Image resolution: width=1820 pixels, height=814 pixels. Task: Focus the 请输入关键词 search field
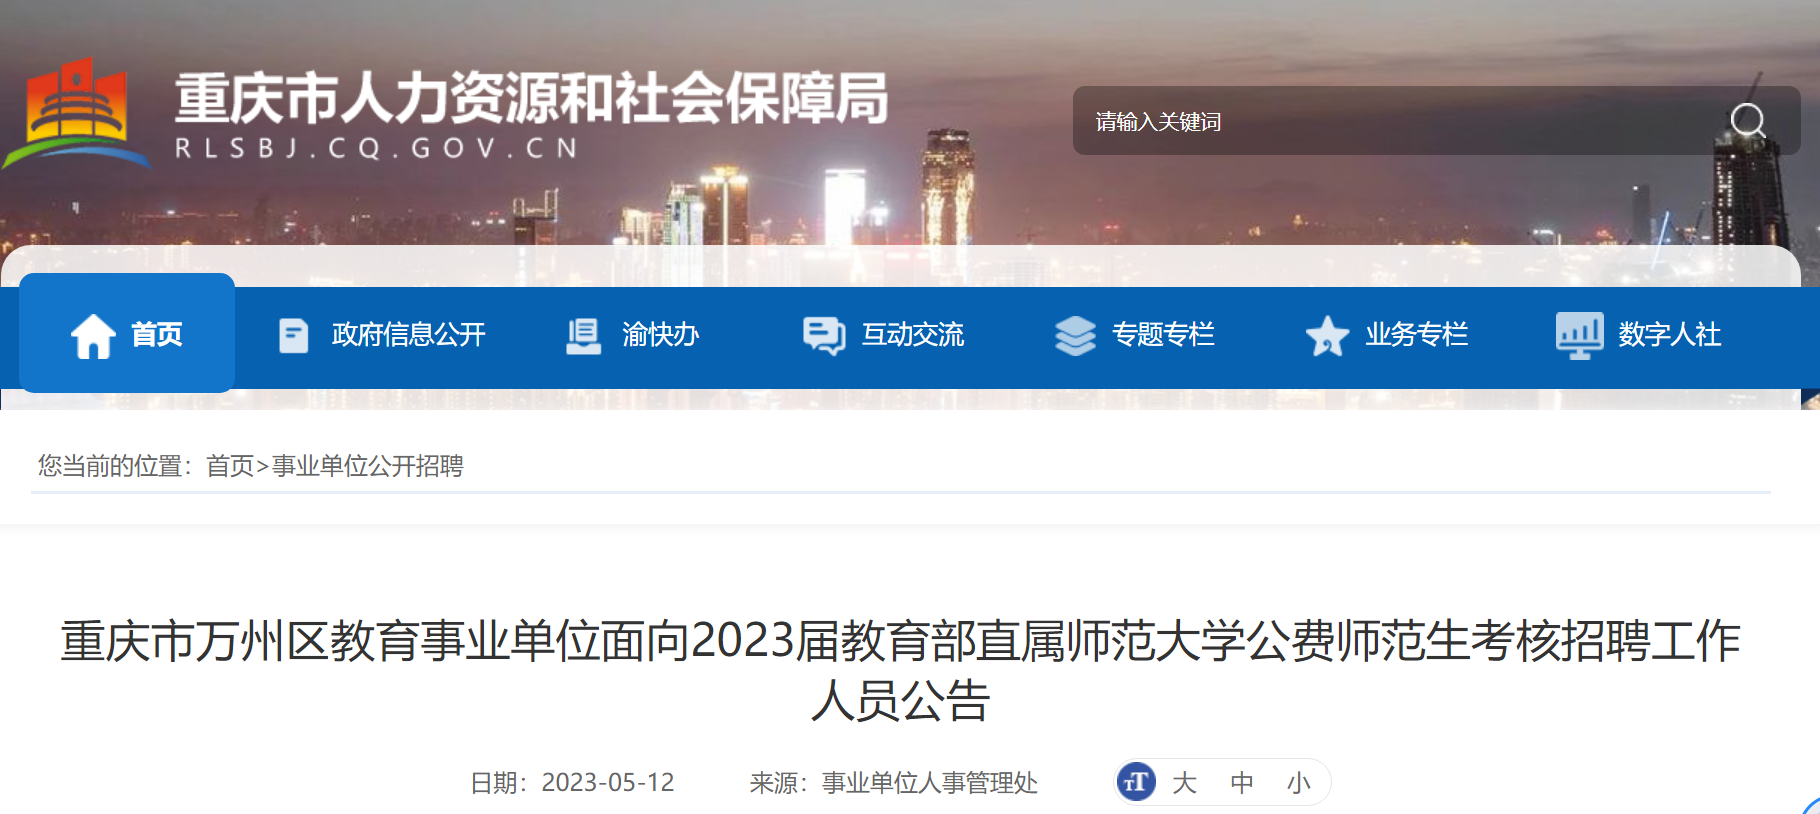tap(1400, 121)
